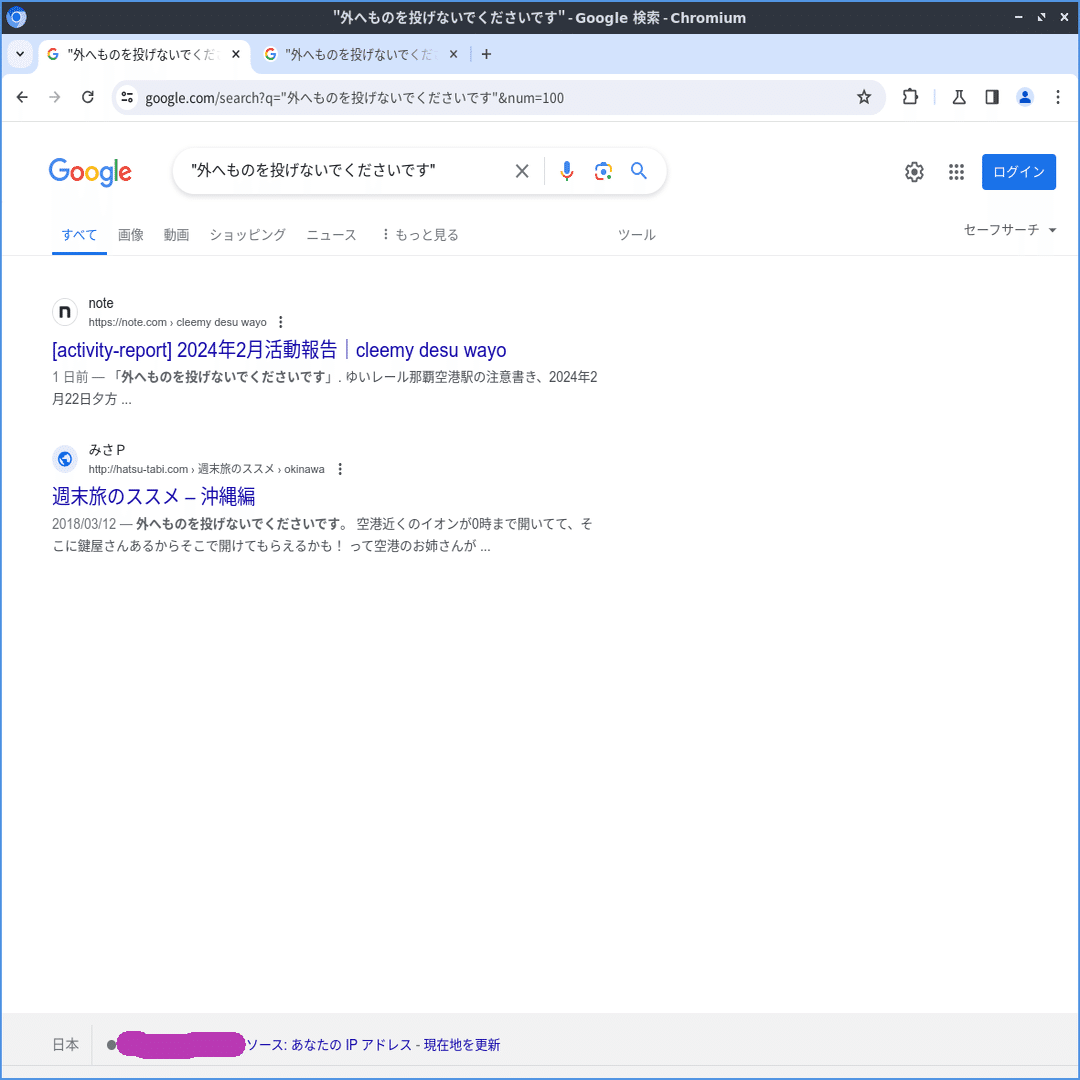Screen dimensions: 1080x1080
Task: Switch to the 画像 tab
Action: [x=131, y=235]
